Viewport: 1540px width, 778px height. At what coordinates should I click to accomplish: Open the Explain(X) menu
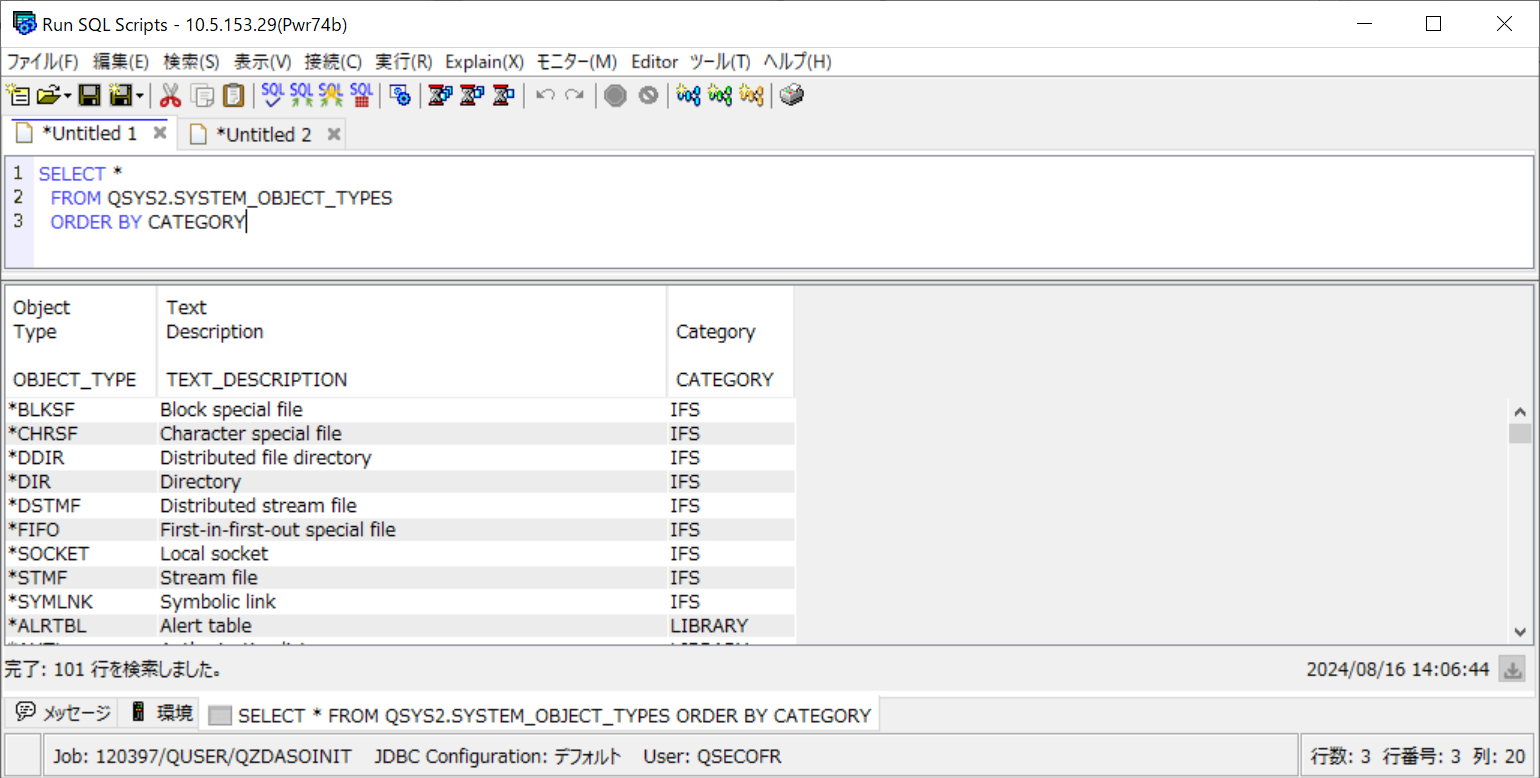pos(484,62)
